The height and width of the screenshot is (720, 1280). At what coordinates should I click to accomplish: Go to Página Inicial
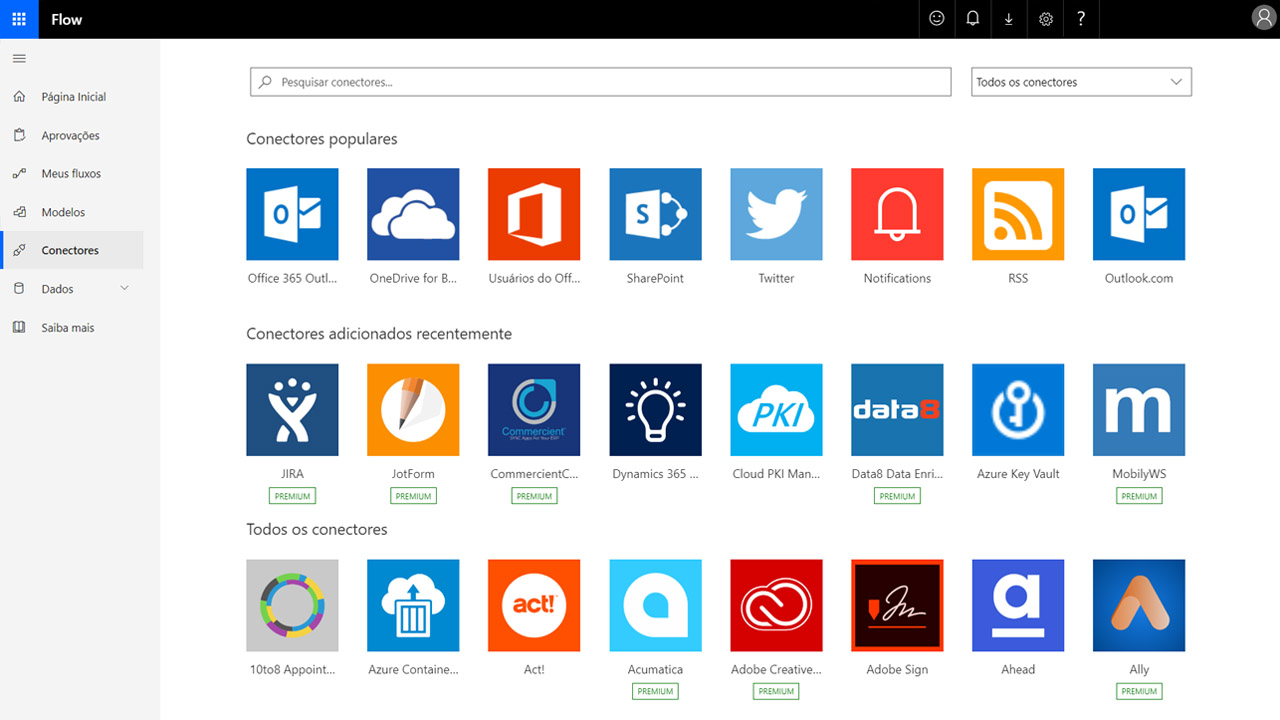coord(72,97)
